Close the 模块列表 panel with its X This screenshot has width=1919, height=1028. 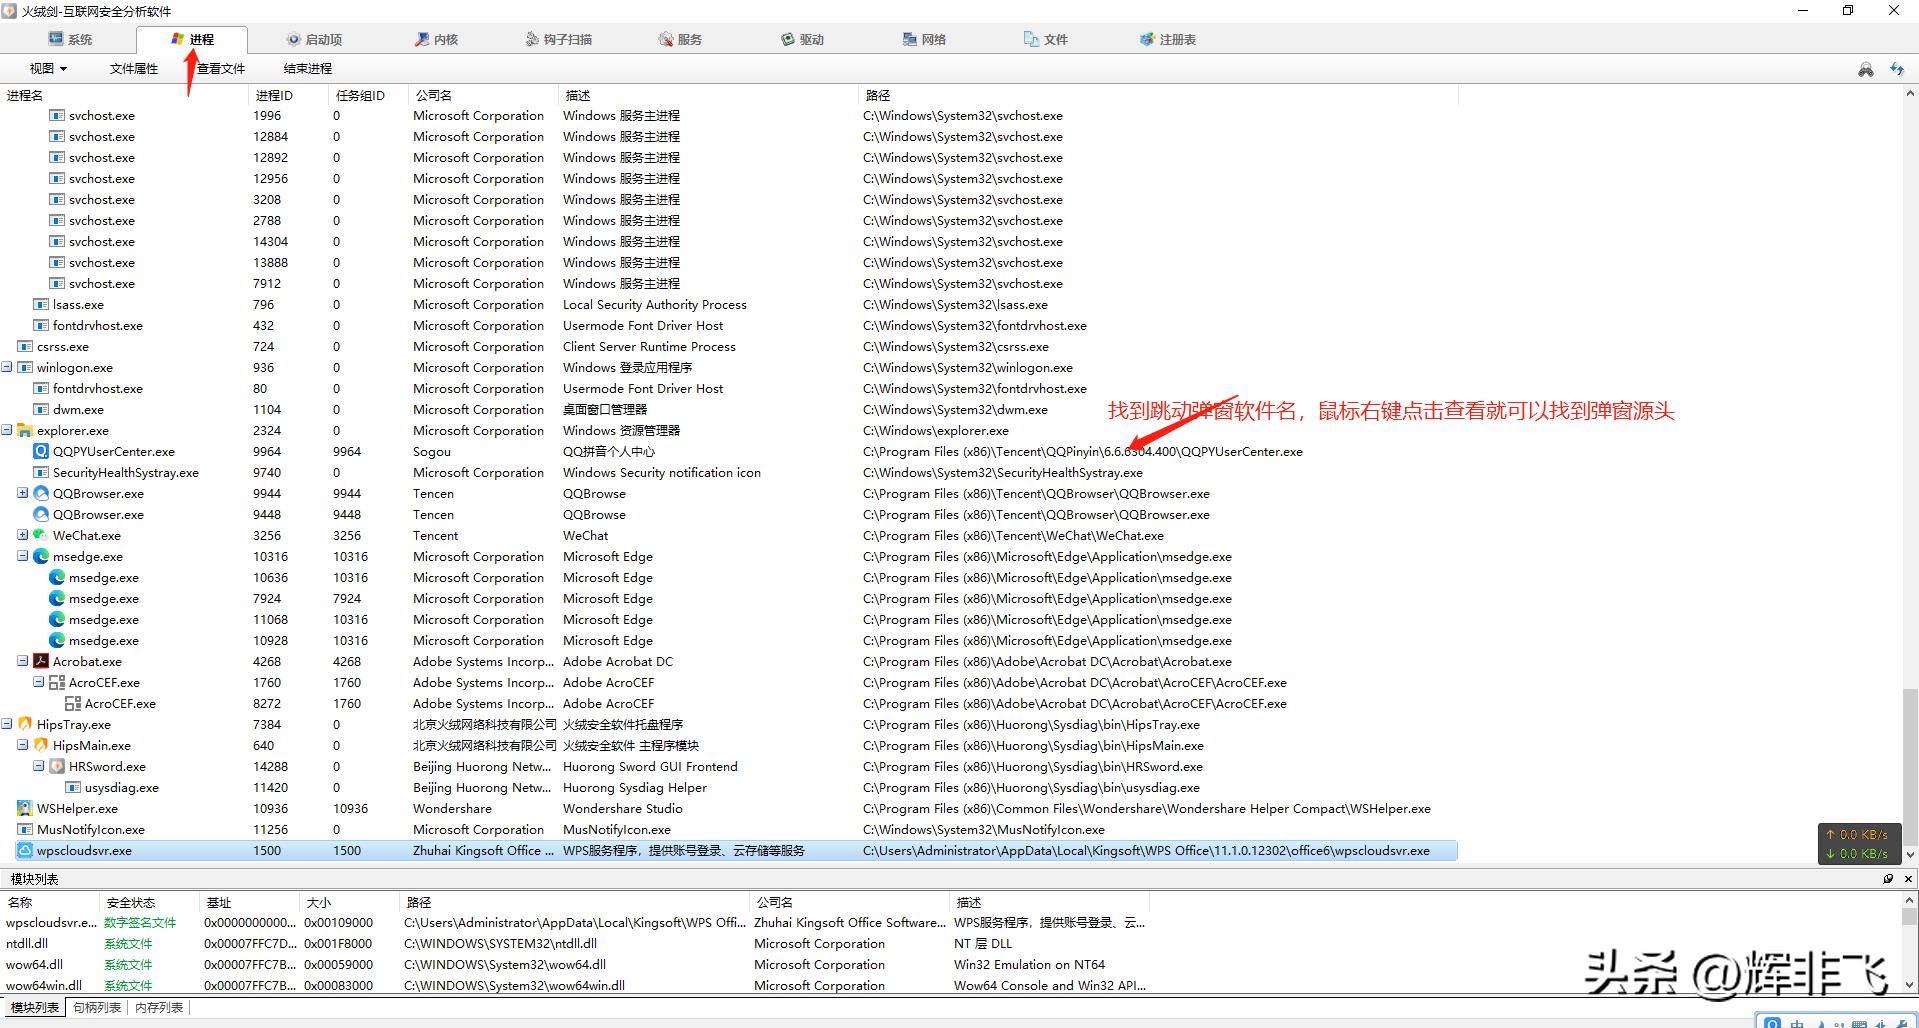1908,879
